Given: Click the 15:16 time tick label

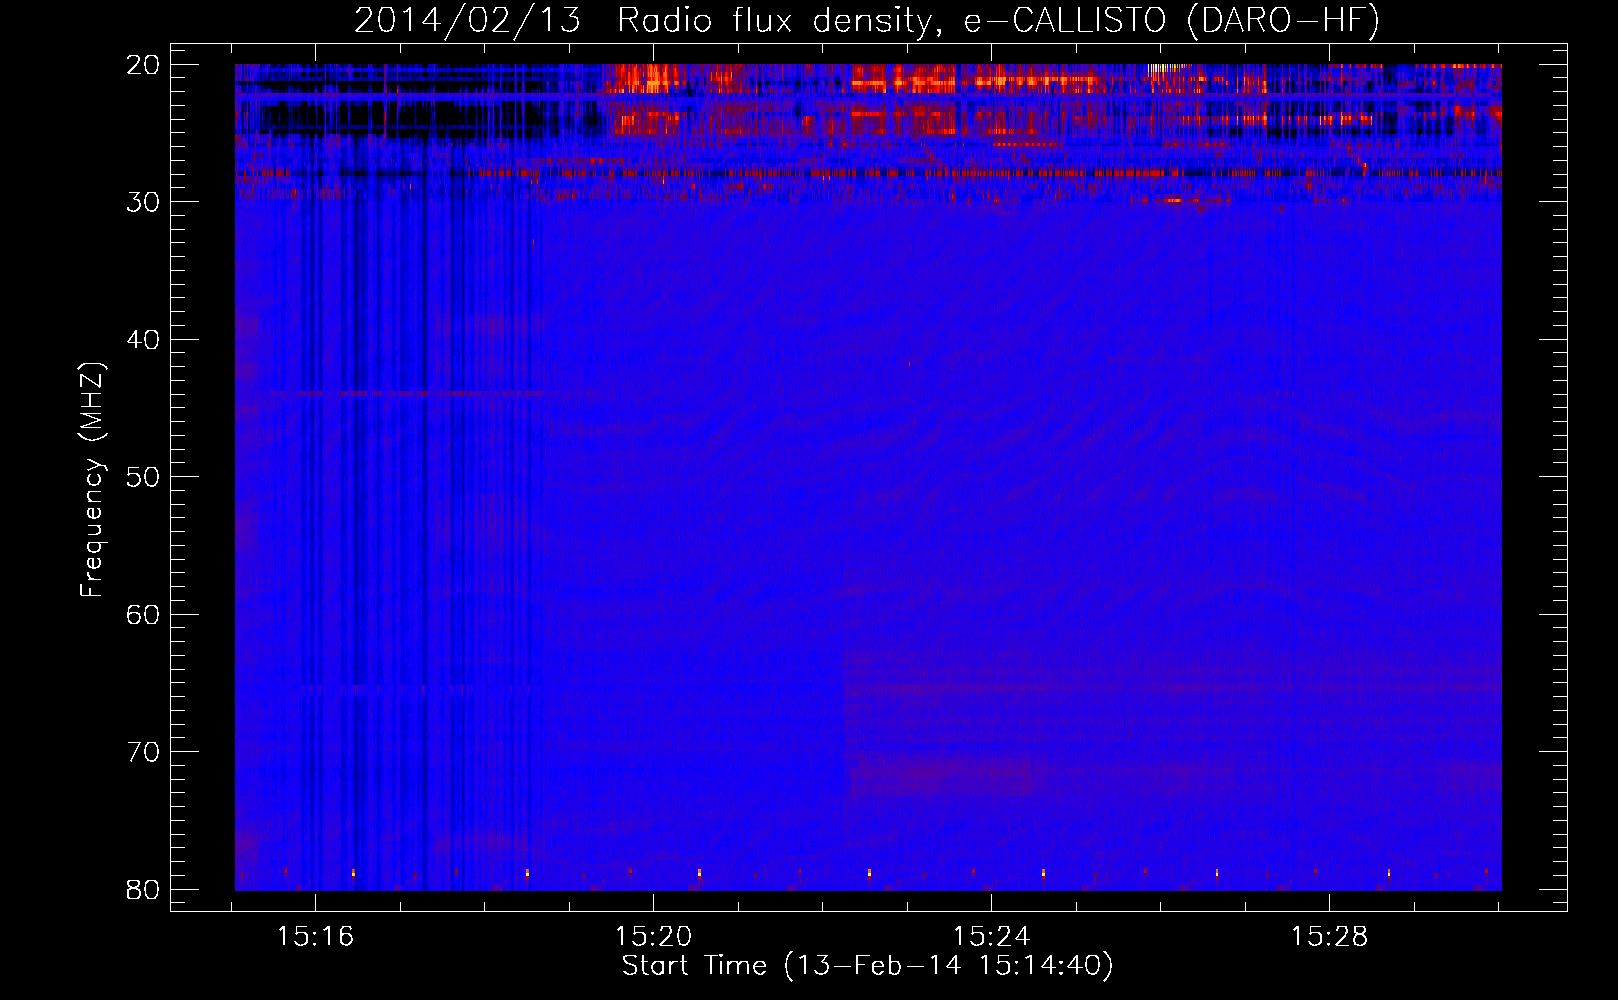Looking at the screenshot, I should coord(316,937).
